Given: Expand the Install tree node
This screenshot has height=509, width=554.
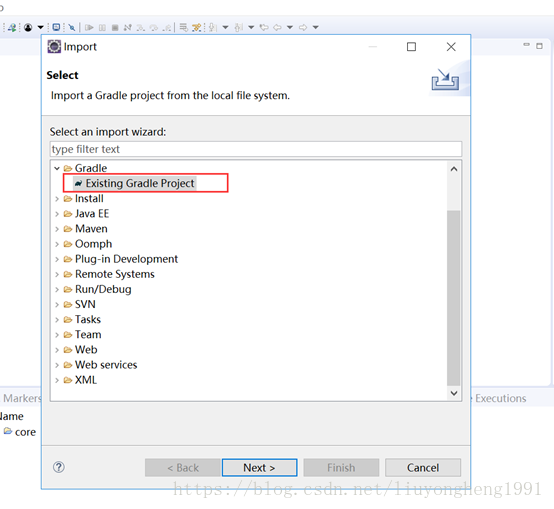Looking at the screenshot, I should pyautogui.click(x=57, y=199).
